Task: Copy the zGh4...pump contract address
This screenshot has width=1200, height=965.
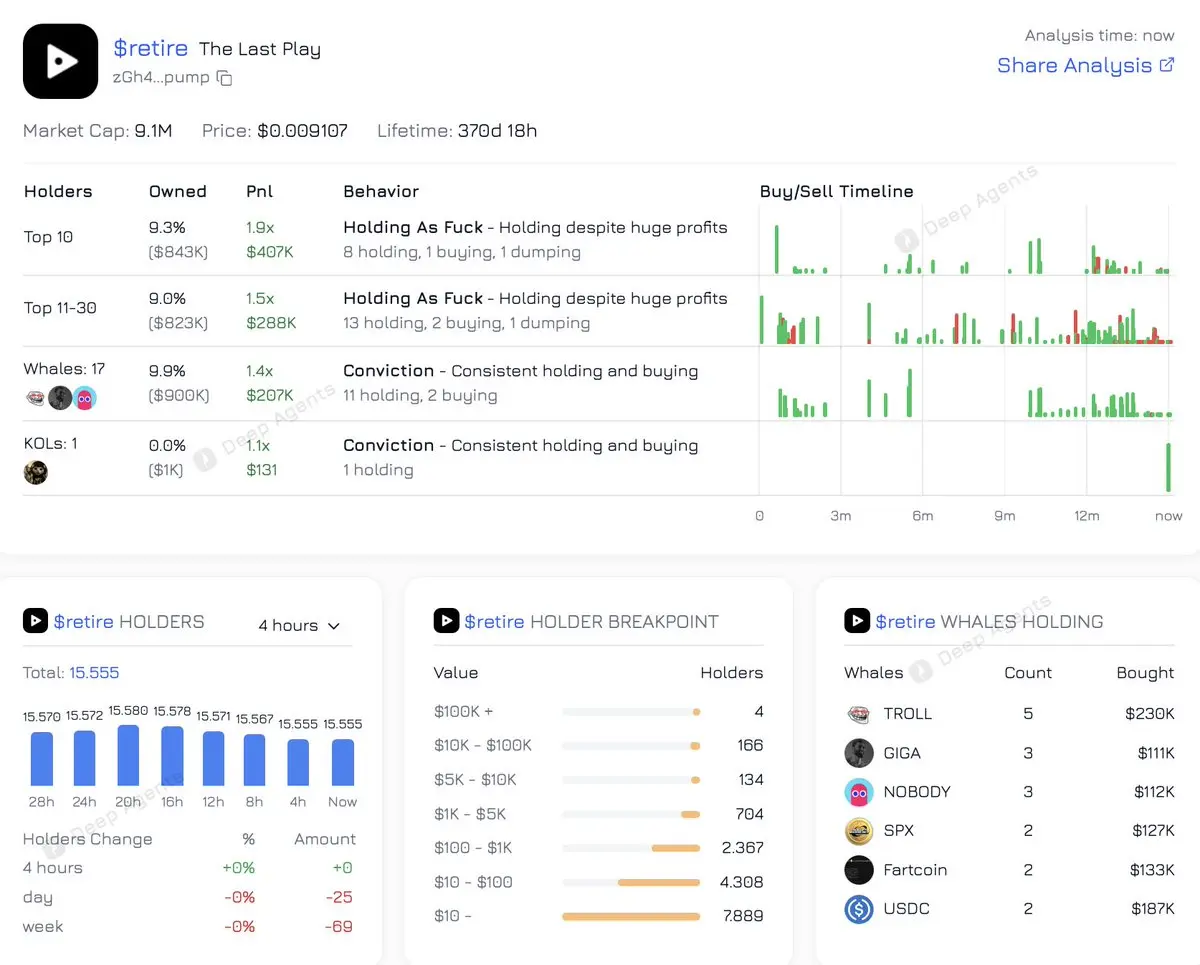Action: [x=225, y=78]
